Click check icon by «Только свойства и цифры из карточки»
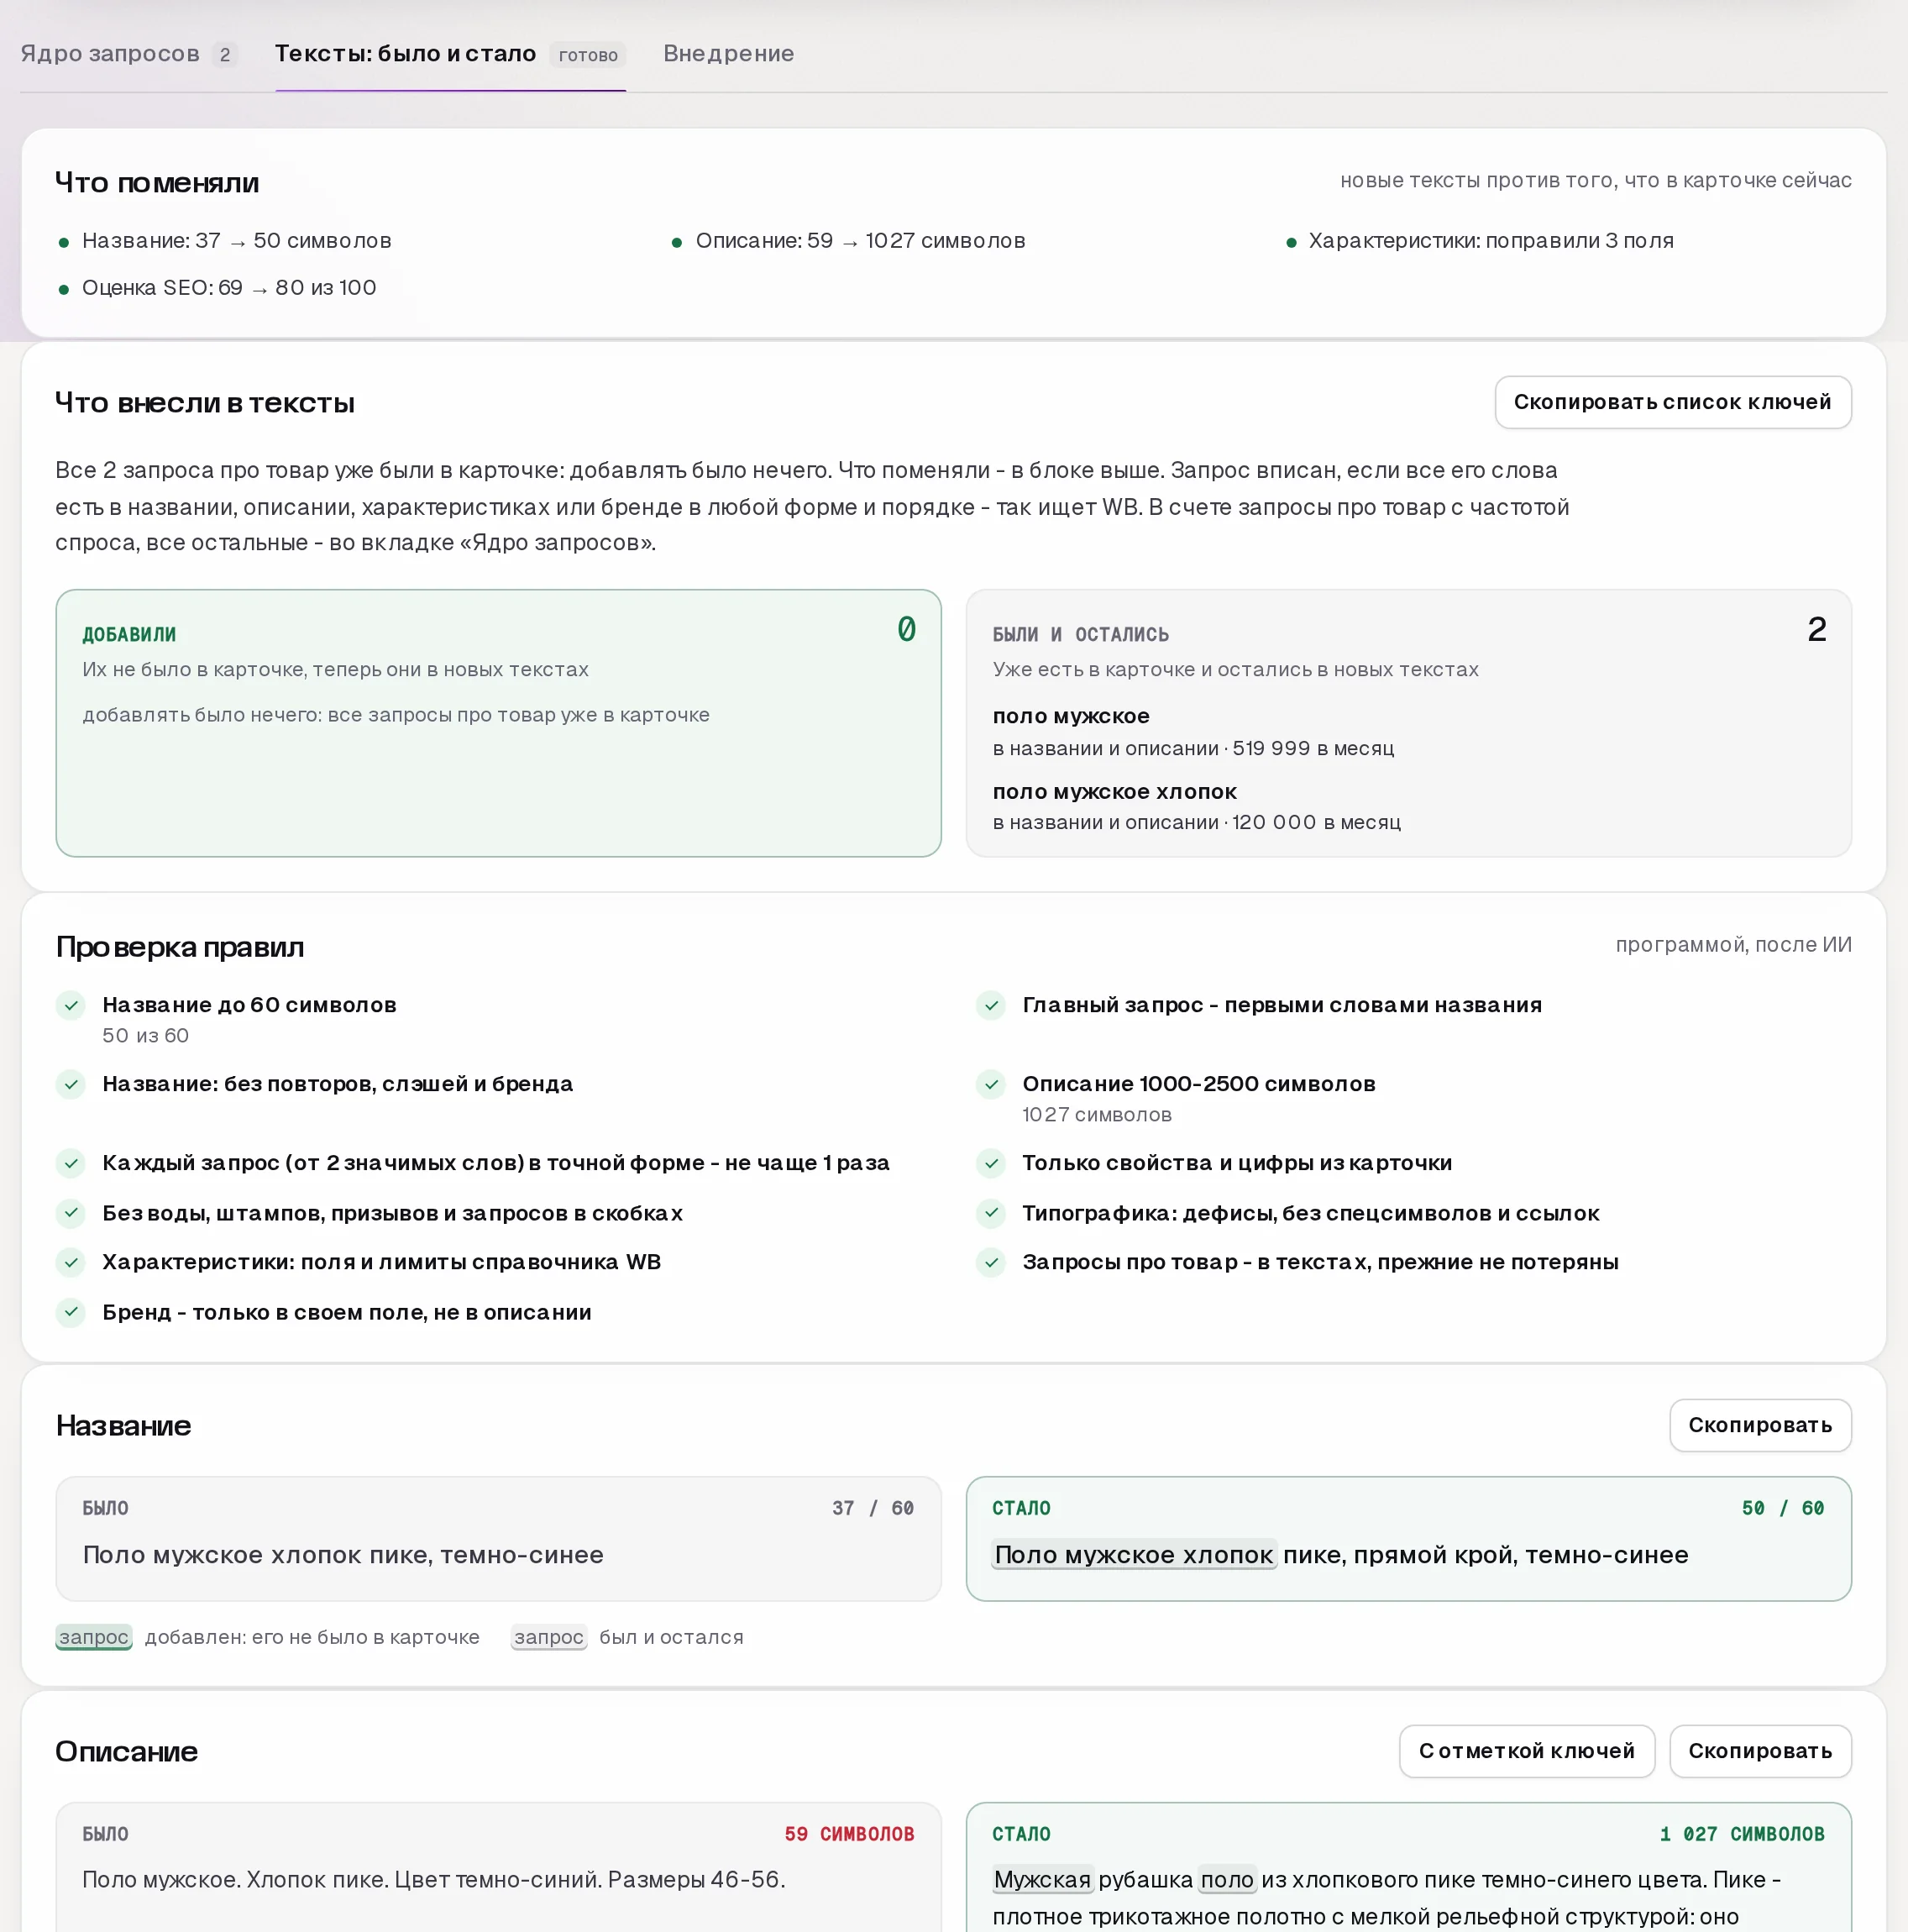The image size is (1908, 1932). tap(991, 1163)
